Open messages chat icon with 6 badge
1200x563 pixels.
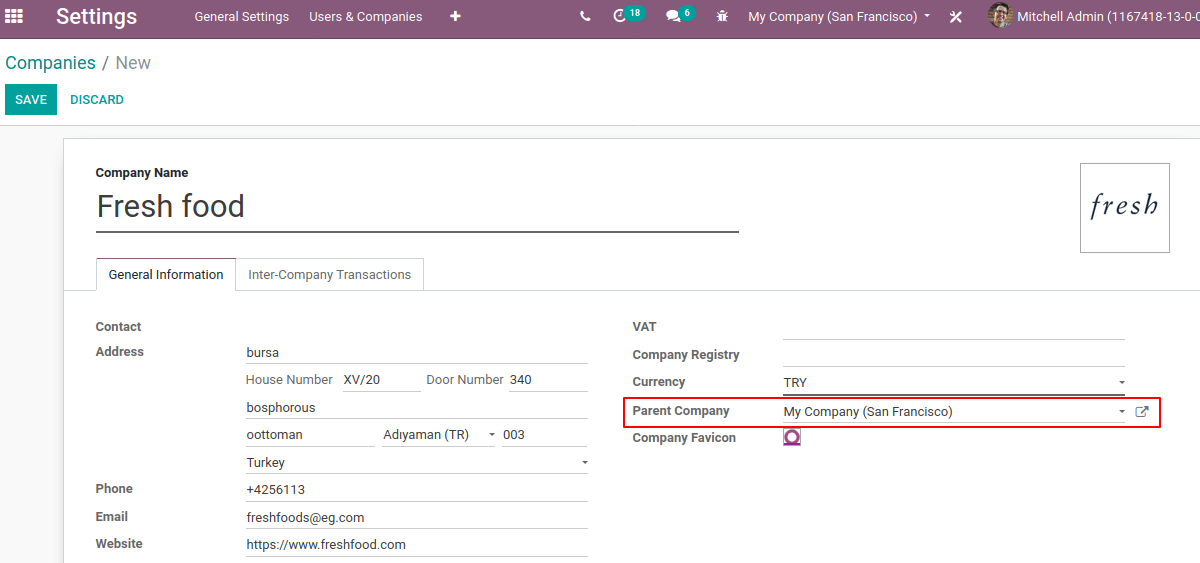pos(680,15)
